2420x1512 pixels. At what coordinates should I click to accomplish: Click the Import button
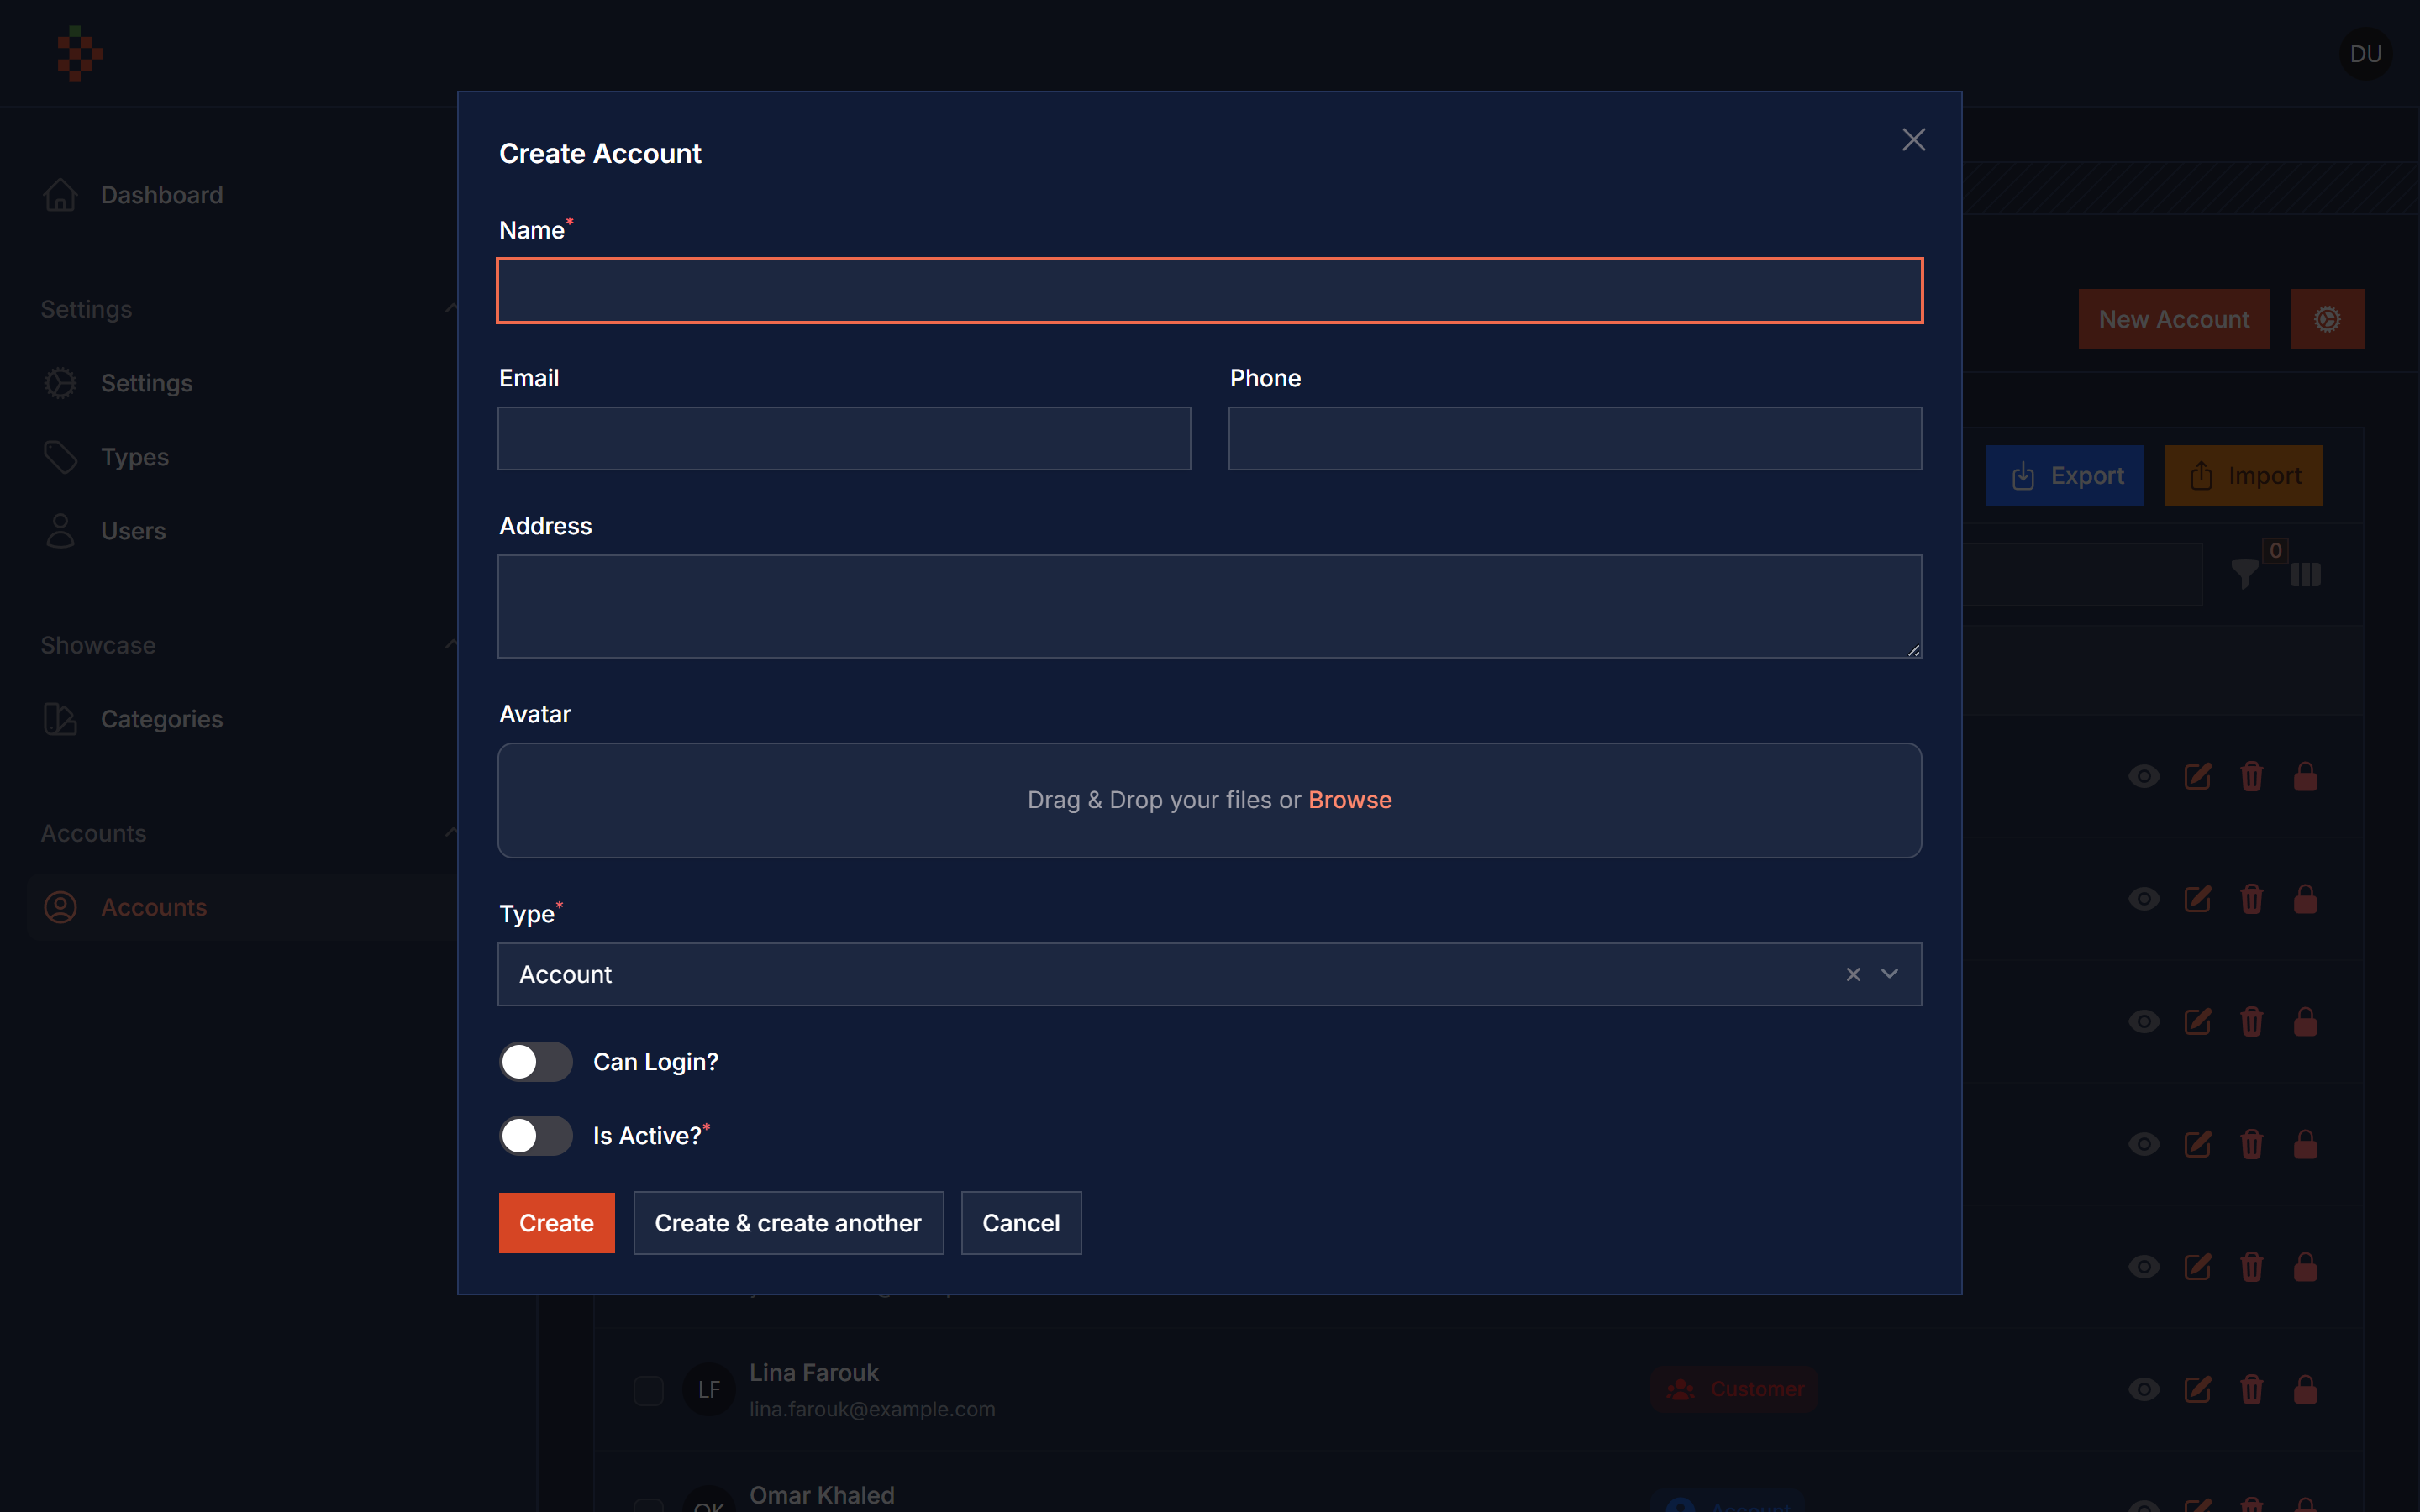(2243, 475)
